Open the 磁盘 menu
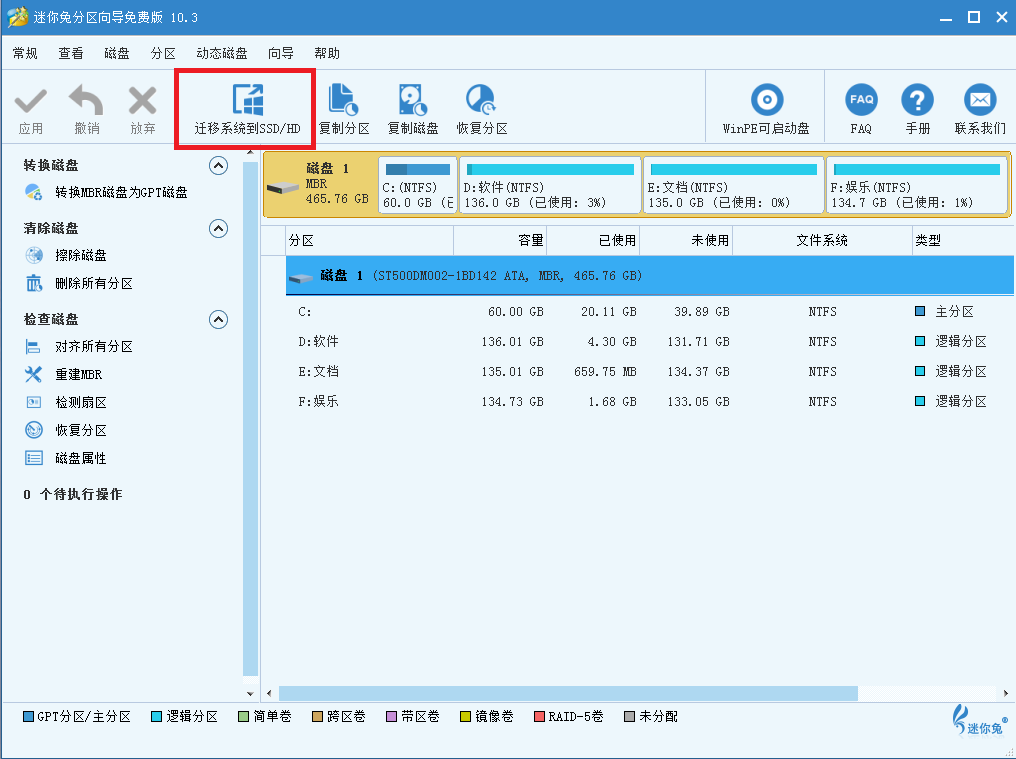Viewport: 1016px width, 759px height. 117,53
